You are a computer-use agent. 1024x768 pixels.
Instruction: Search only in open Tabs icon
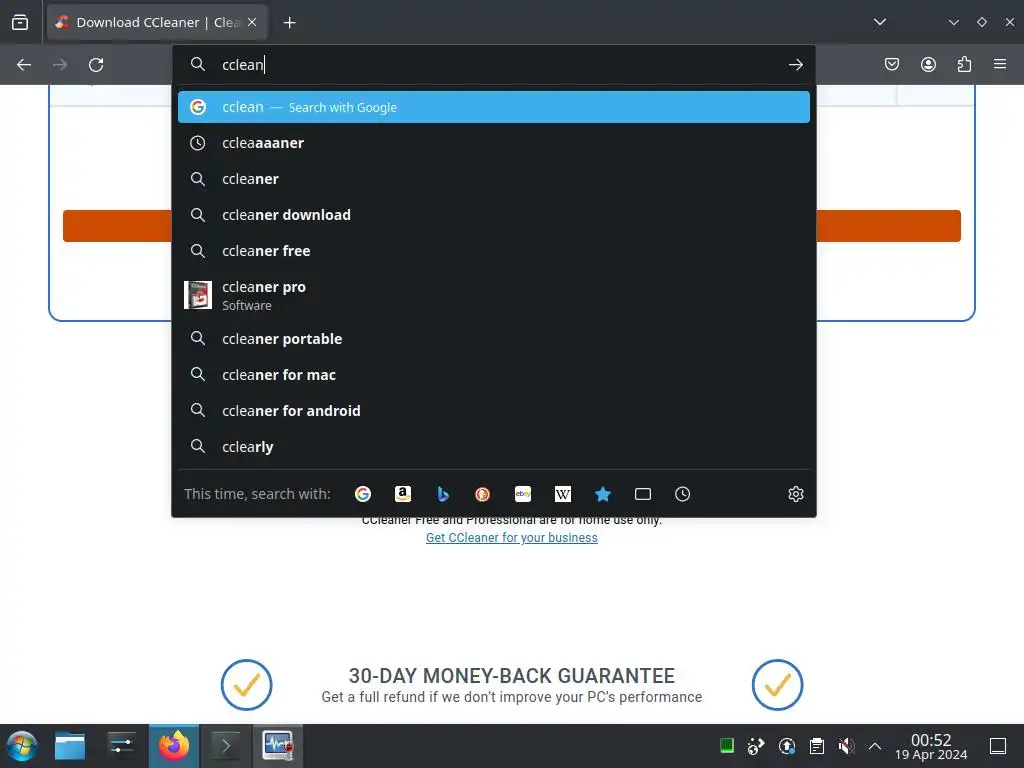[x=643, y=494]
